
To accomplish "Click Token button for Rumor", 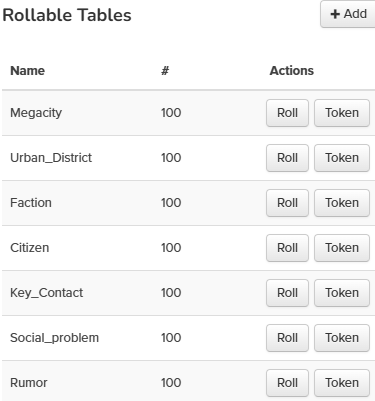I will [342, 383].
